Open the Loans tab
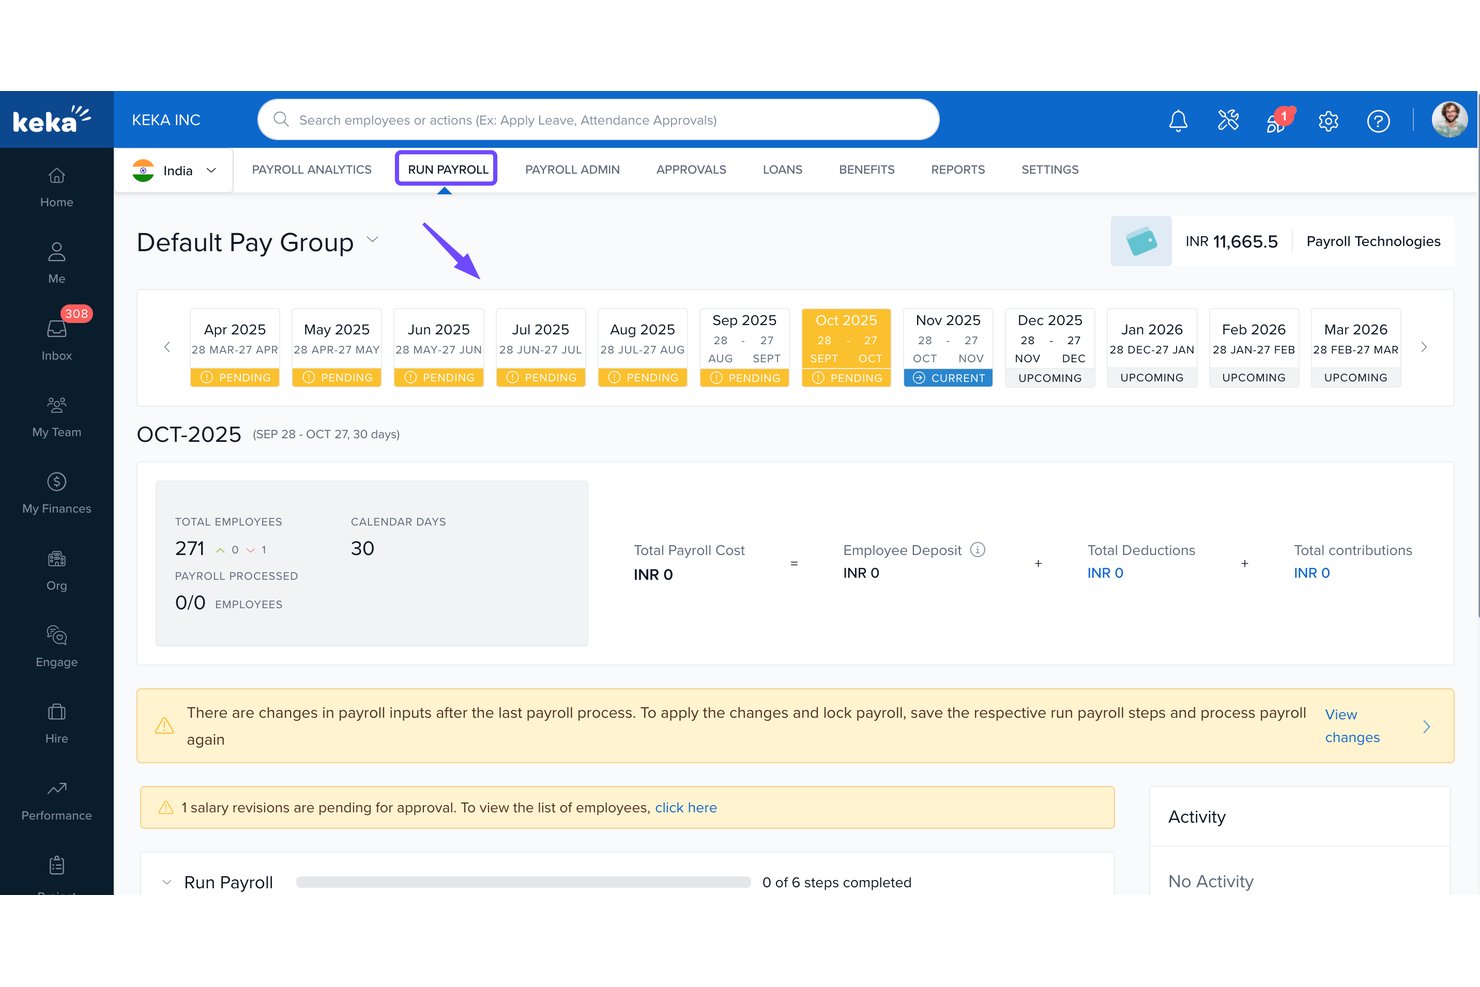 (x=782, y=170)
